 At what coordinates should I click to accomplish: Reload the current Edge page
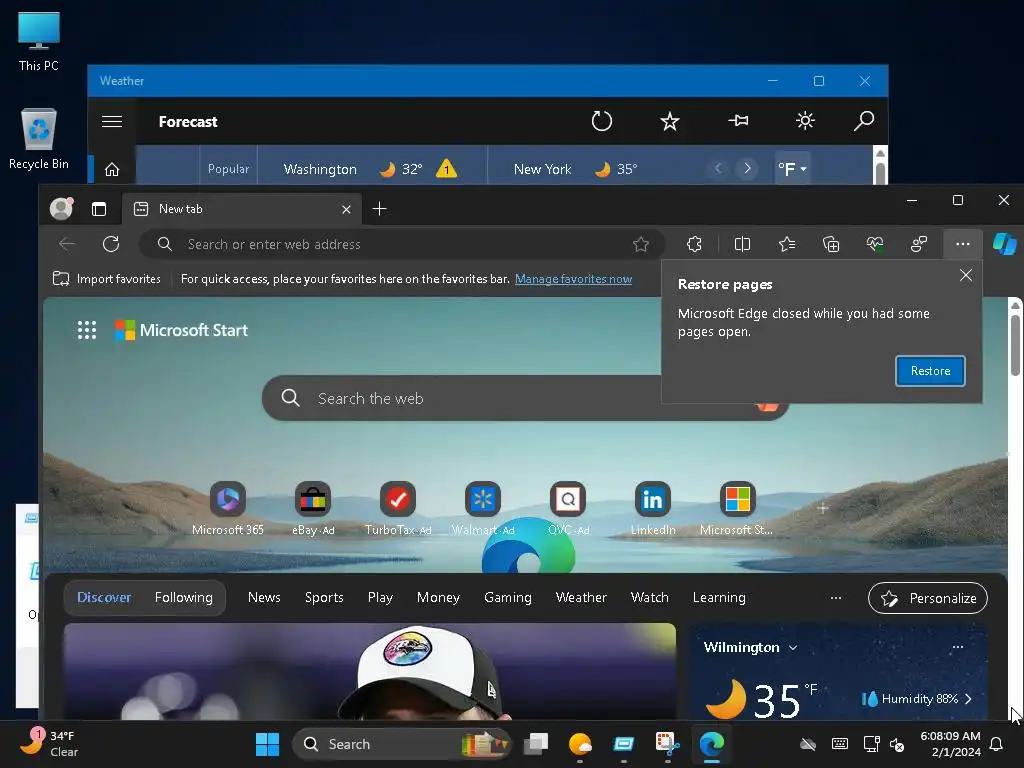pyautogui.click(x=111, y=244)
